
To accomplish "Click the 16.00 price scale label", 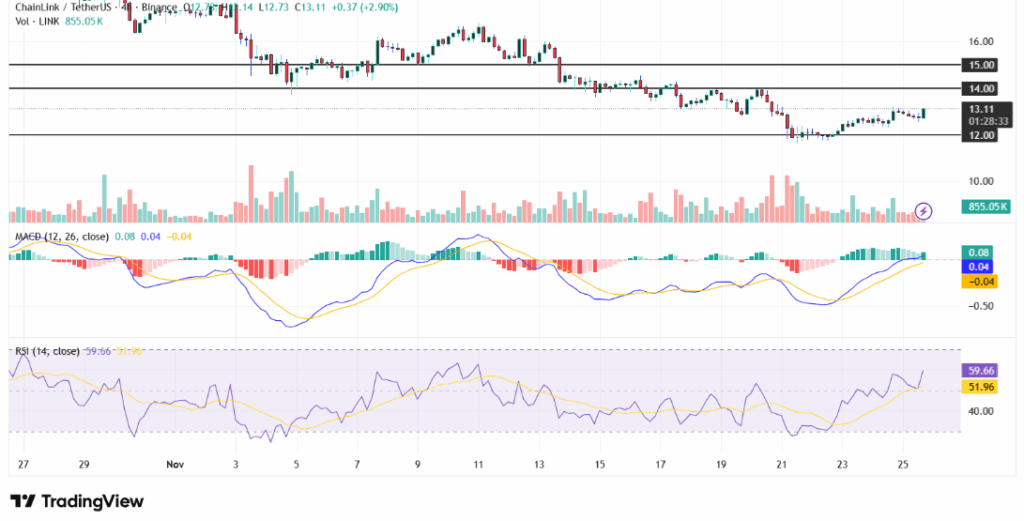I will click(979, 42).
